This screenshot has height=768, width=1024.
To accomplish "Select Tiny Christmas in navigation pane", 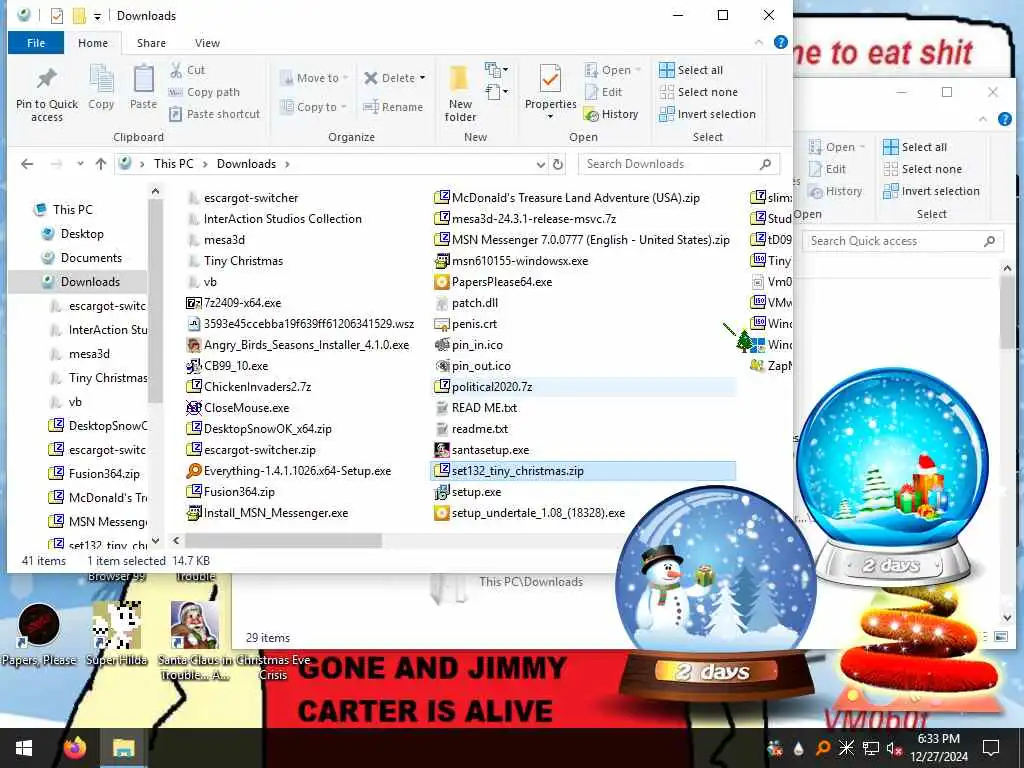I will pyautogui.click(x=108, y=378).
